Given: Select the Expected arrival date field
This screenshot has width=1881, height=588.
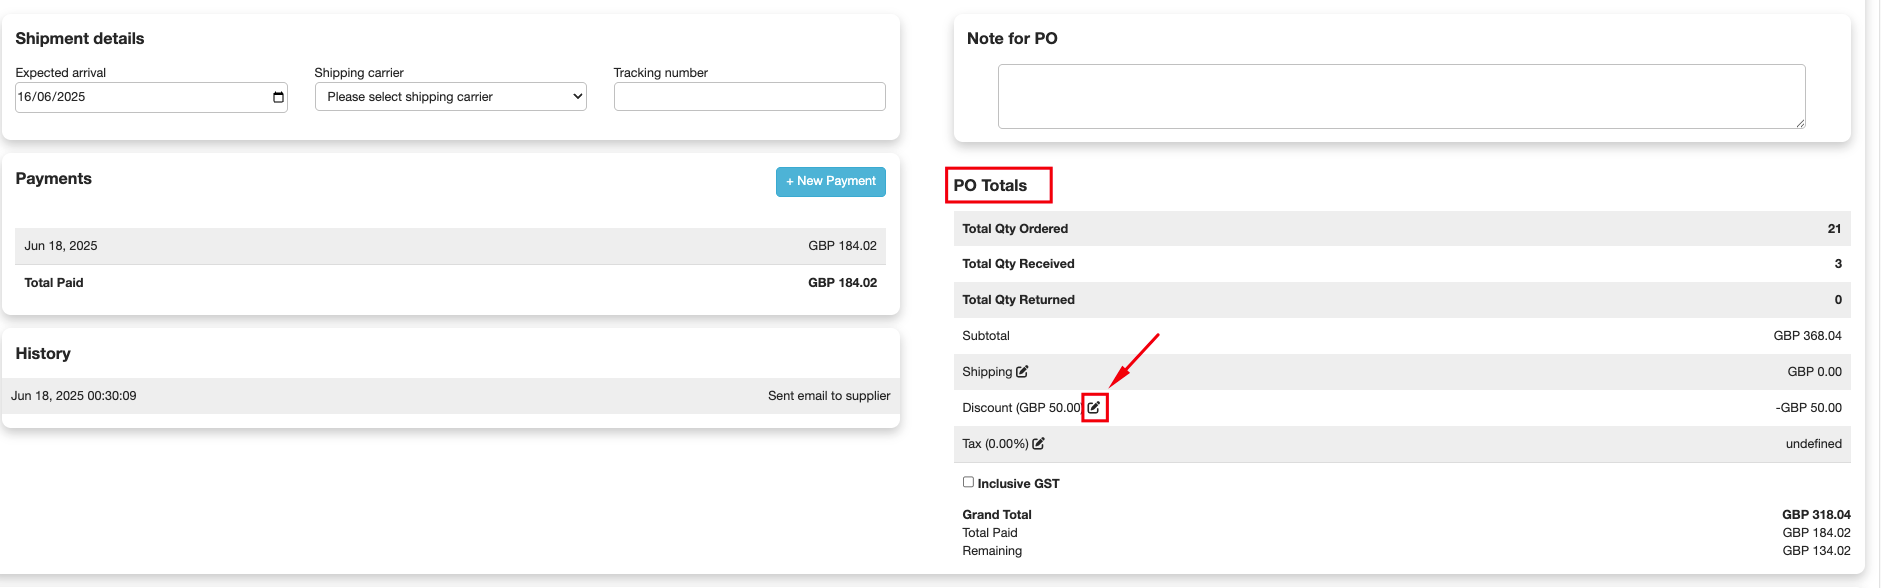Looking at the screenshot, I should click(151, 97).
